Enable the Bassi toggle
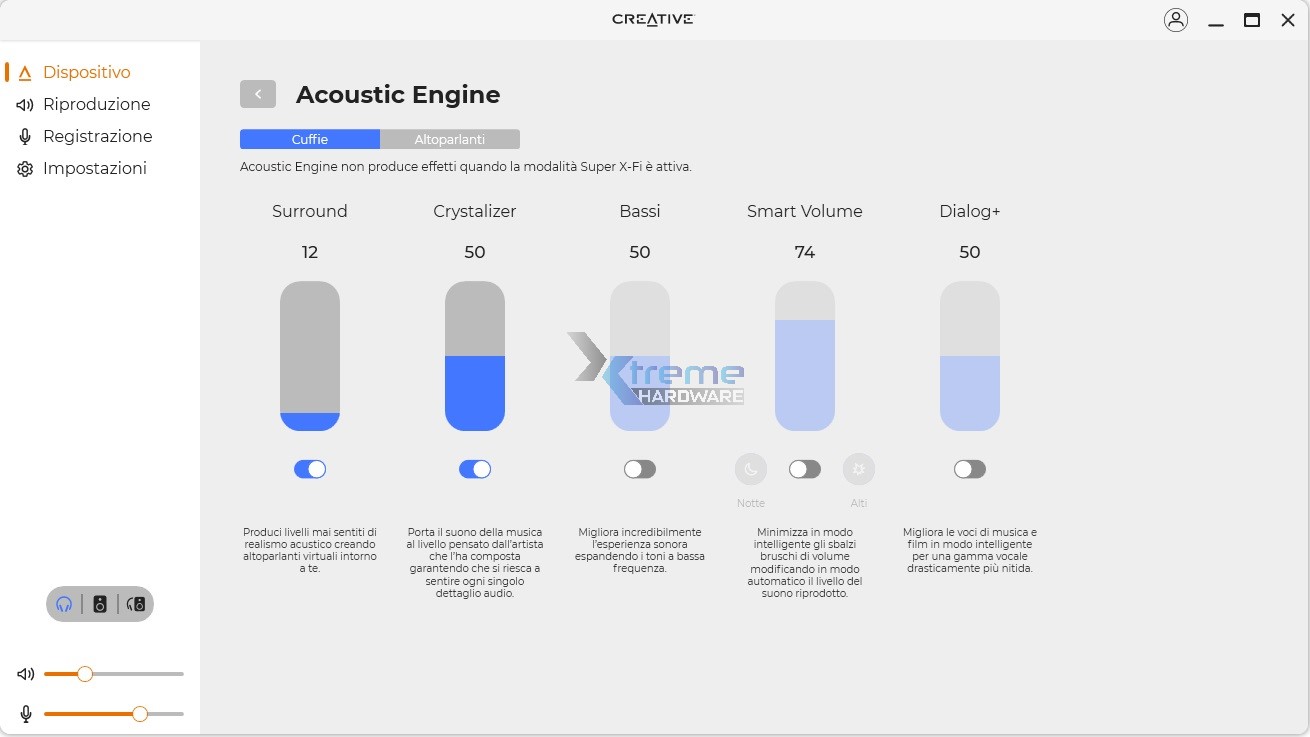The height and width of the screenshot is (737, 1310). pos(640,469)
